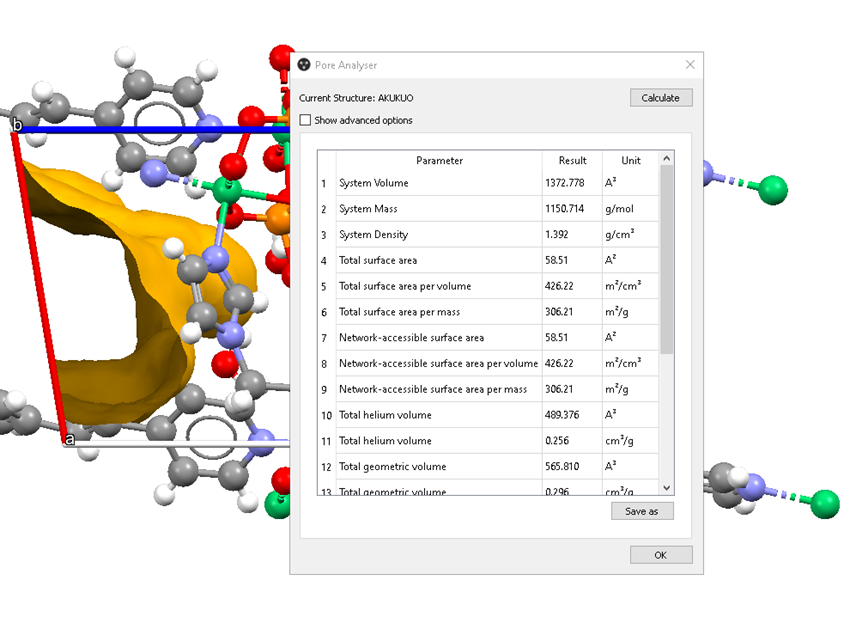Click the table vertical scrollbar thumb
The width and height of the screenshot is (850, 617).
pos(667,260)
